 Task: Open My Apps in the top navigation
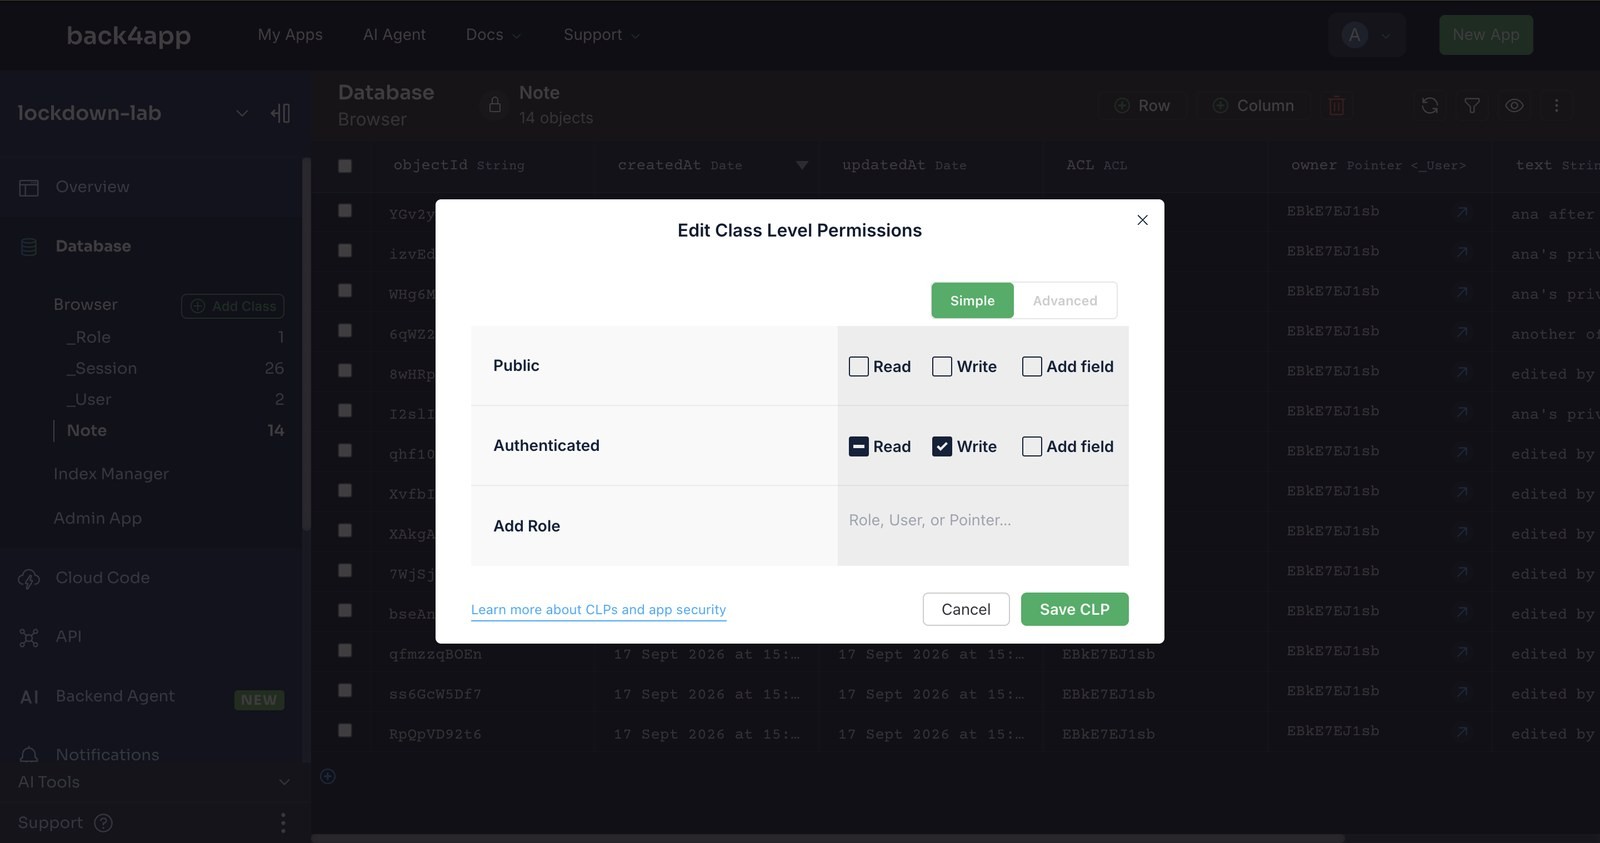[x=290, y=35]
